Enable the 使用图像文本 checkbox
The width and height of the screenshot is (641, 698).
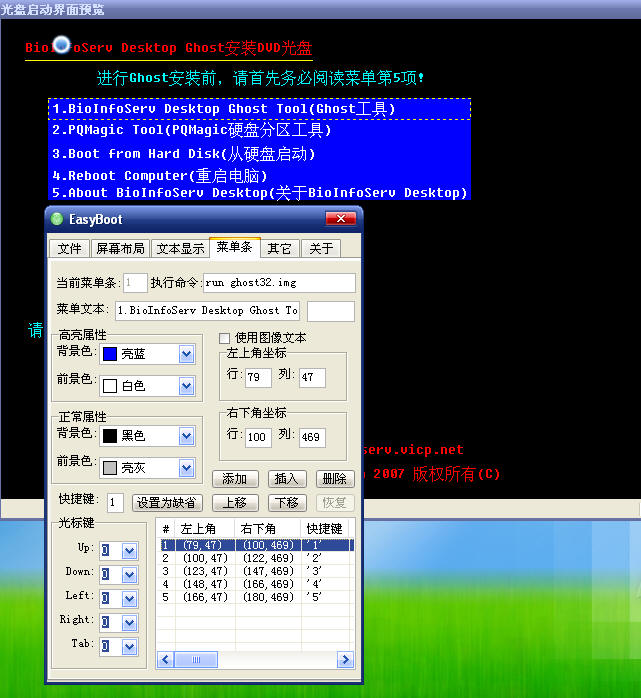coord(225,338)
